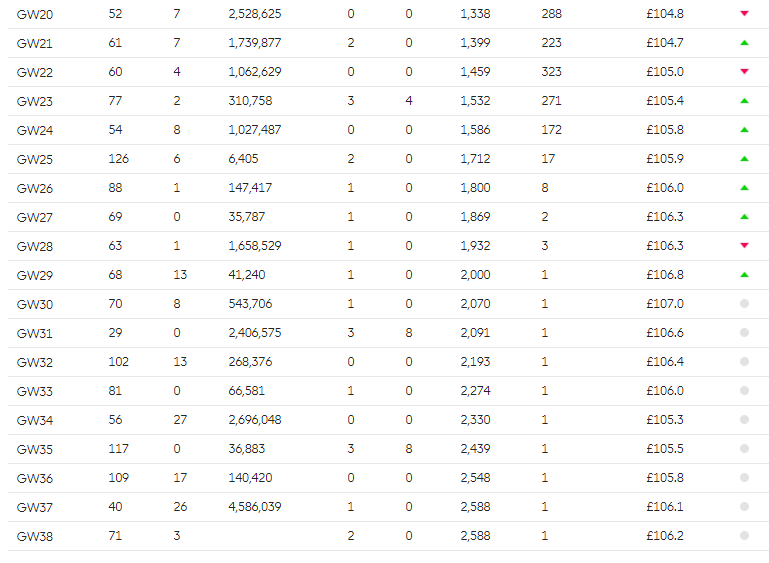This screenshot has width=769, height=563.
Task: Click the red down arrow in GW22 row
Action: (x=744, y=71)
